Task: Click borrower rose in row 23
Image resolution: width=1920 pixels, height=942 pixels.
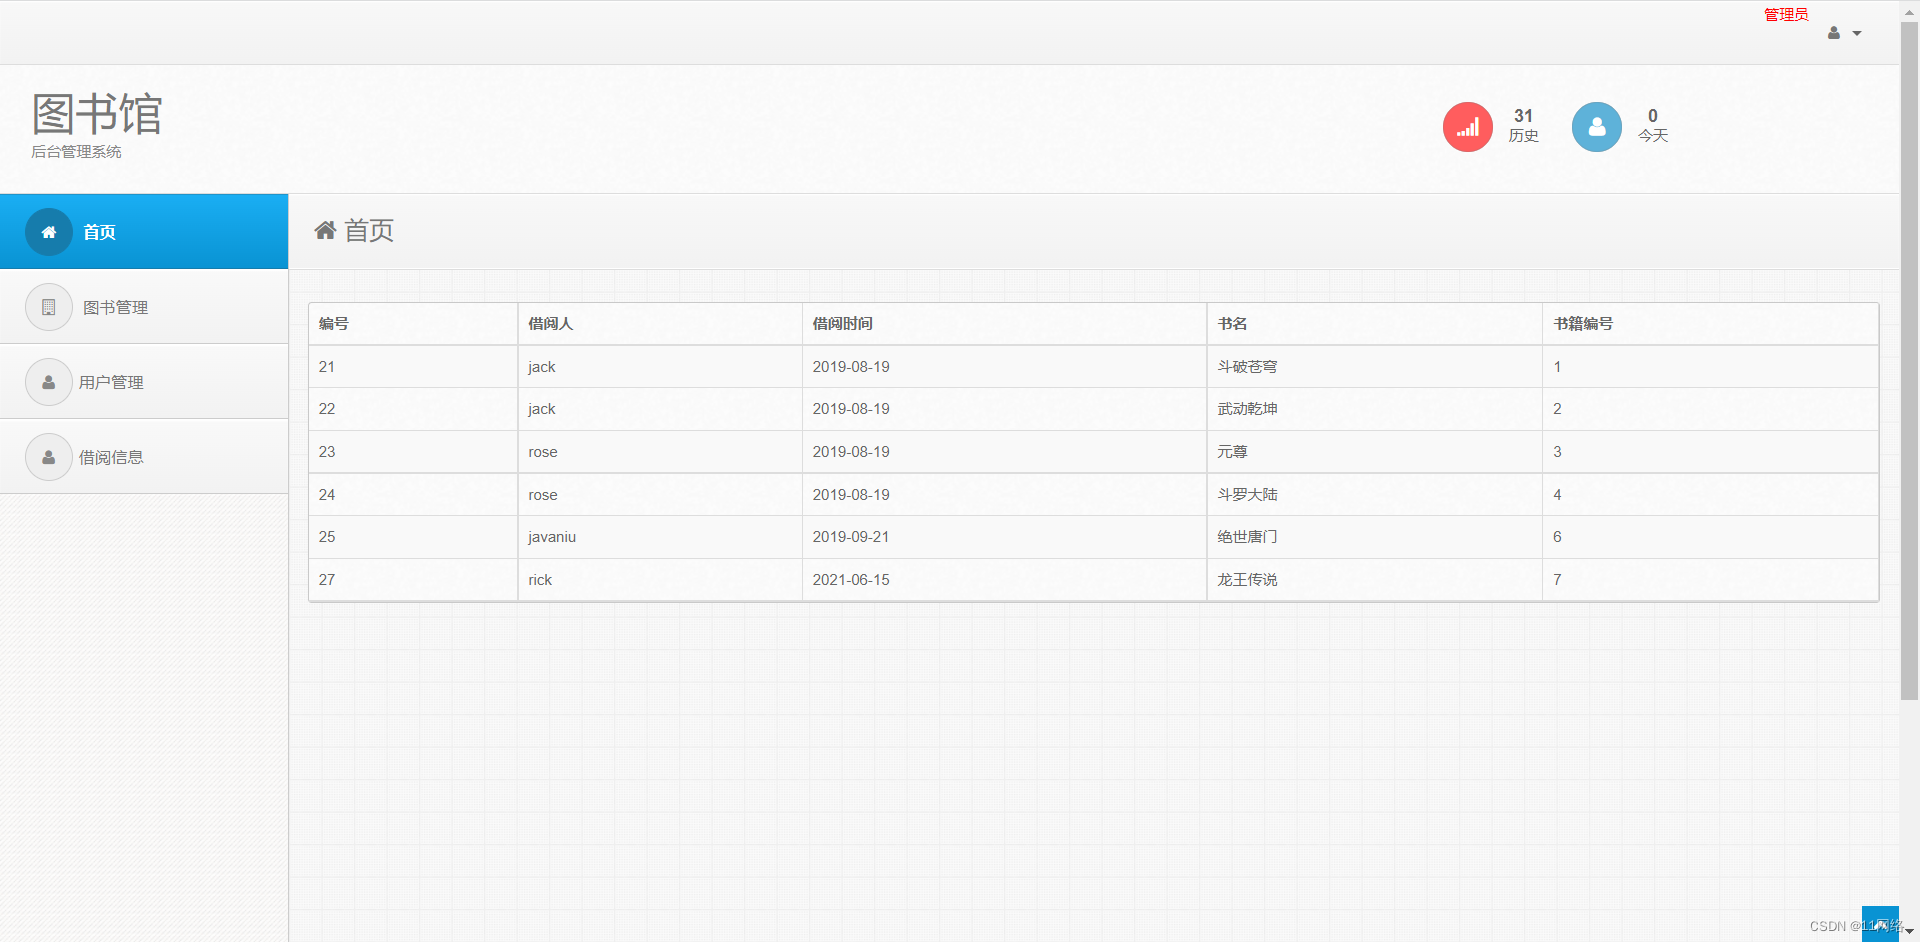Action: [543, 452]
